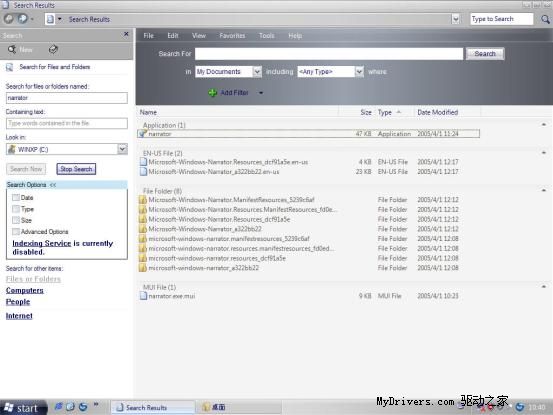The height and width of the screenshot is (415, 553).
Task: Open the <Any Type> dropdown
Action: [359, 72]
